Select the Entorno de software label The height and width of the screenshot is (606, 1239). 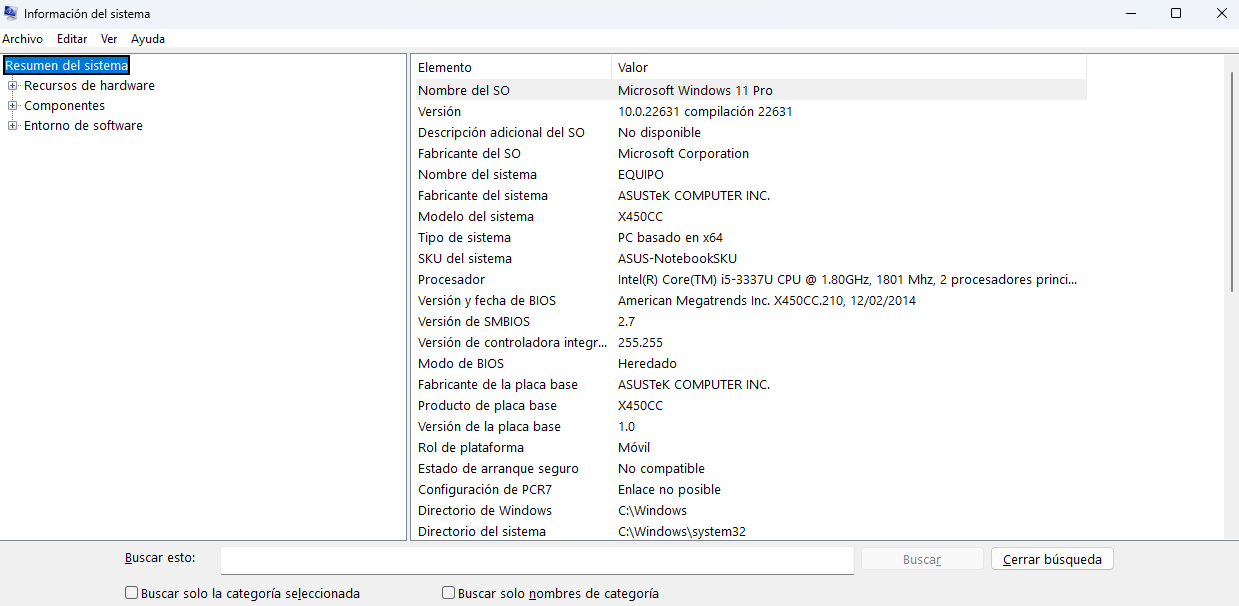(x=83, y=126)
